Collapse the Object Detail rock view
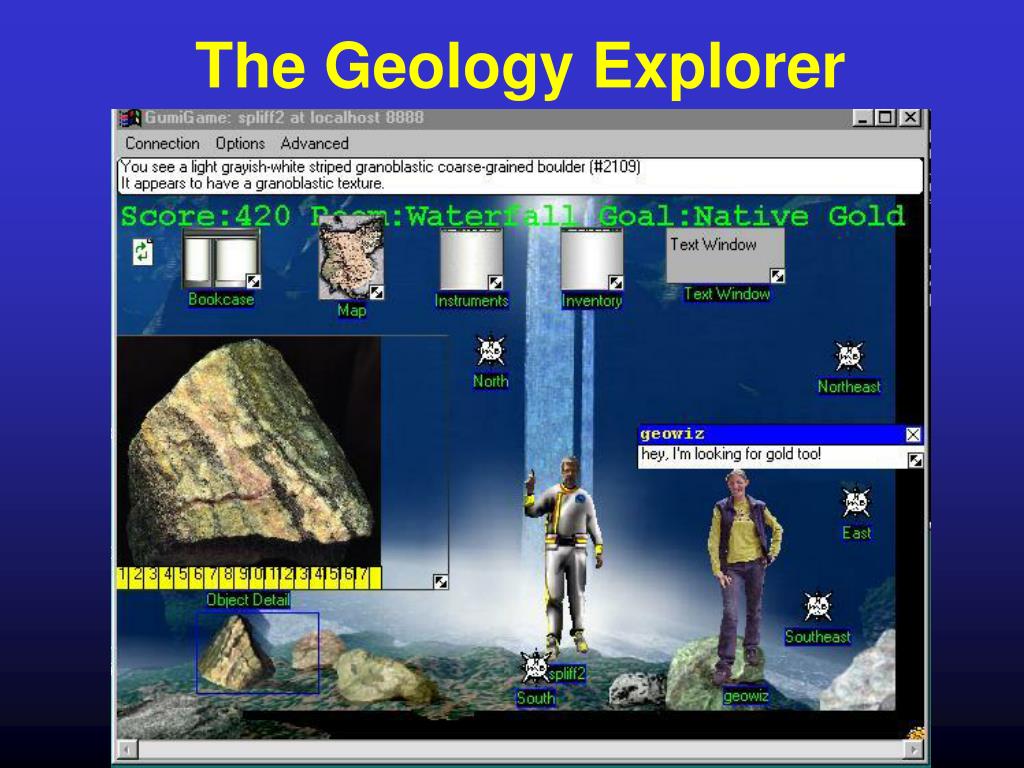Viewport: 1024px width, 768px height. 441,581
